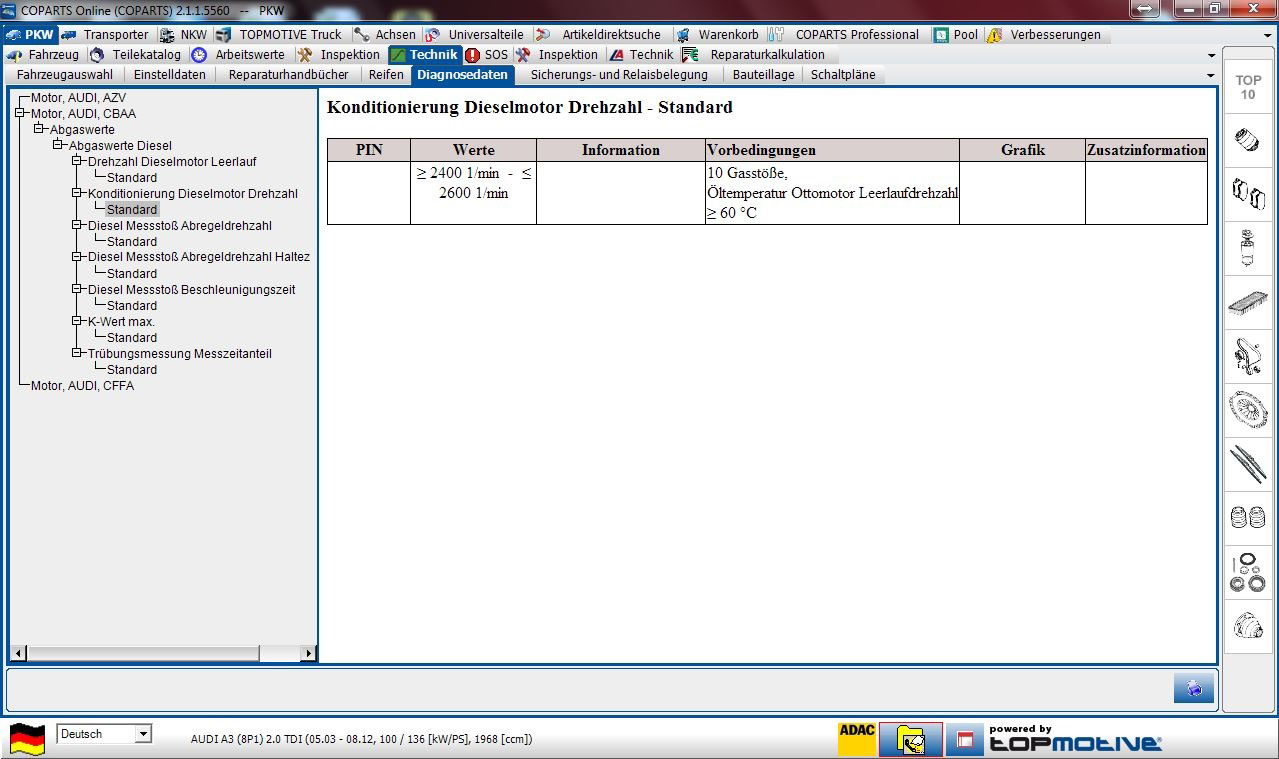Open the PKW section
1279x759 pixels.
pyautogui.click(x=30, y=35)
